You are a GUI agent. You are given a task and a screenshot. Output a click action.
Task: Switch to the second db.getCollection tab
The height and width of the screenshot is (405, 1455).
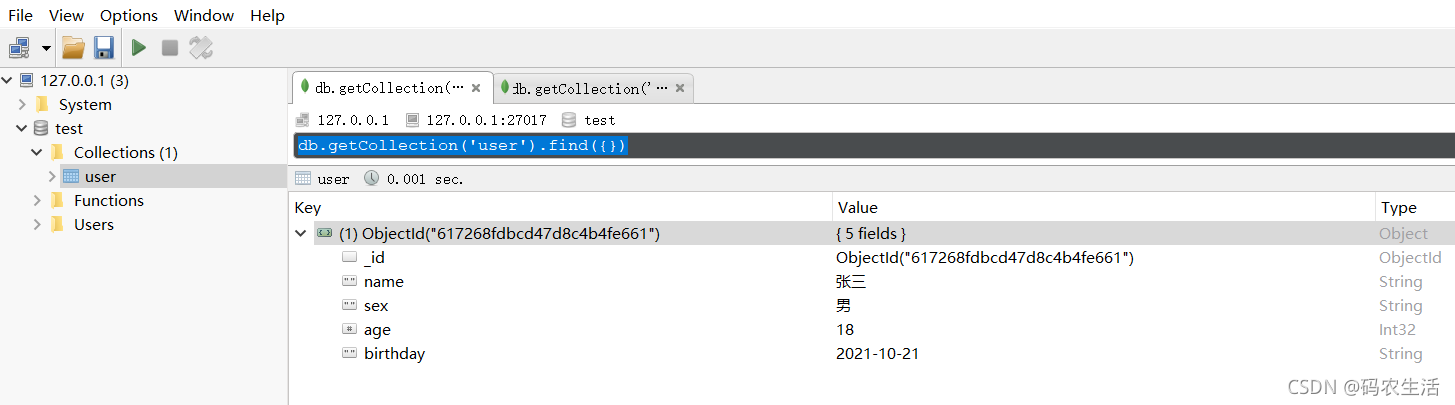592,88
